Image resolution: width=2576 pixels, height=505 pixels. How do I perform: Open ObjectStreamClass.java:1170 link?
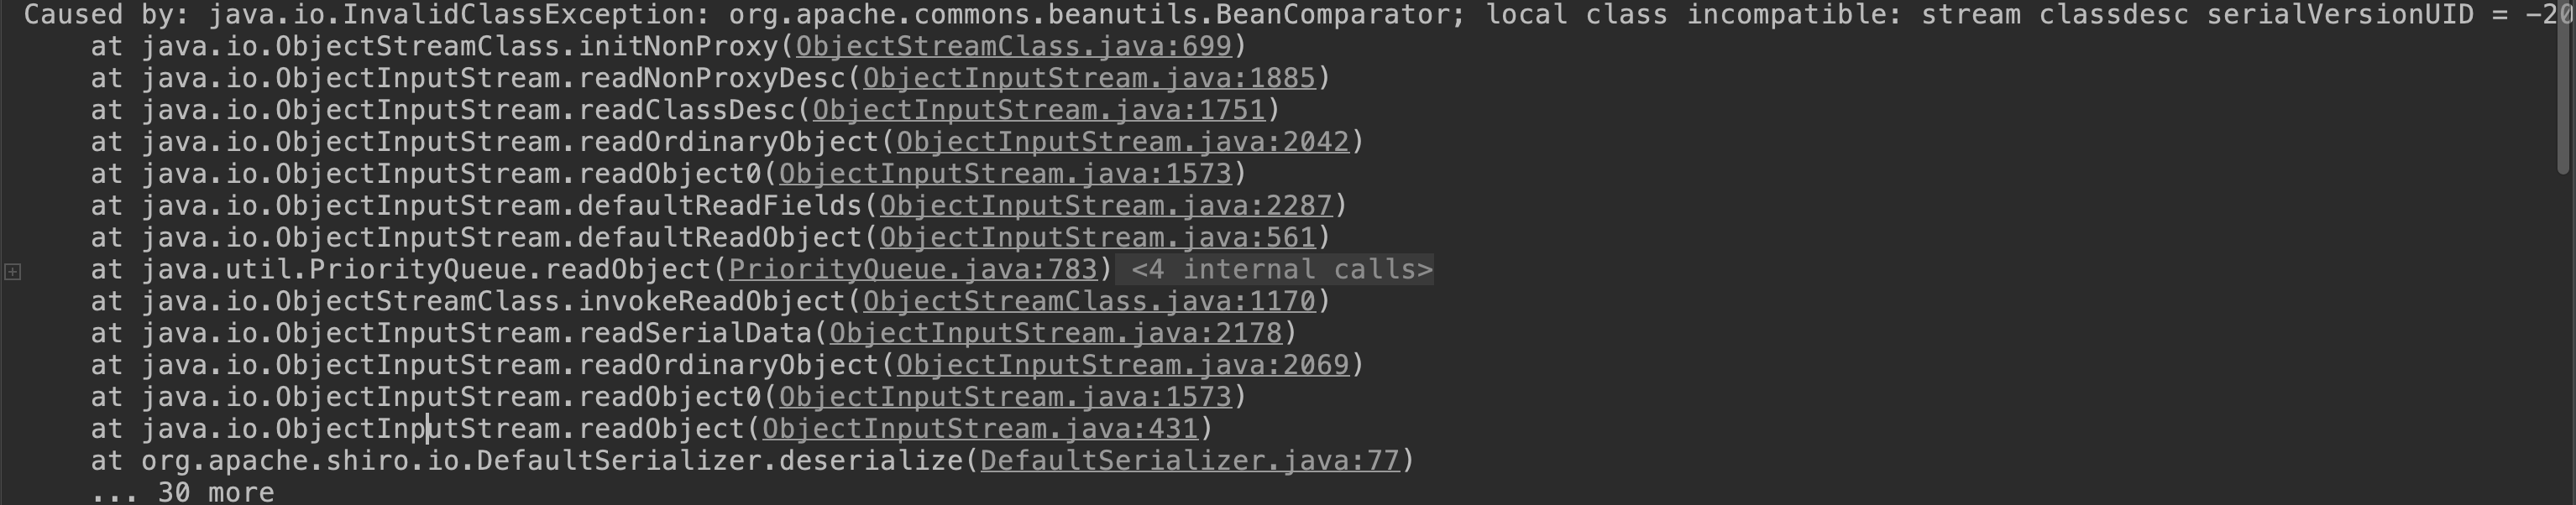1088,302
